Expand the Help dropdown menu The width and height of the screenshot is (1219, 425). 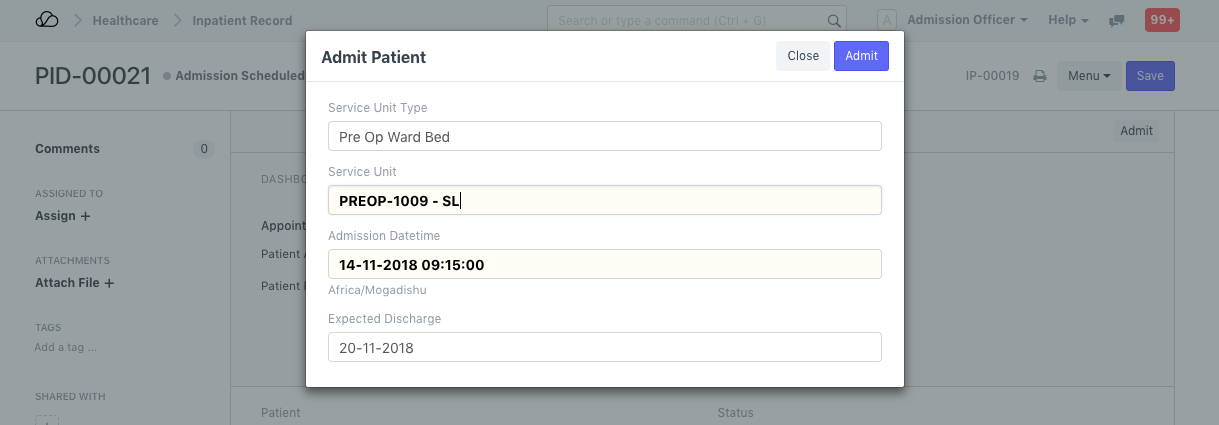click(1068, 20)
